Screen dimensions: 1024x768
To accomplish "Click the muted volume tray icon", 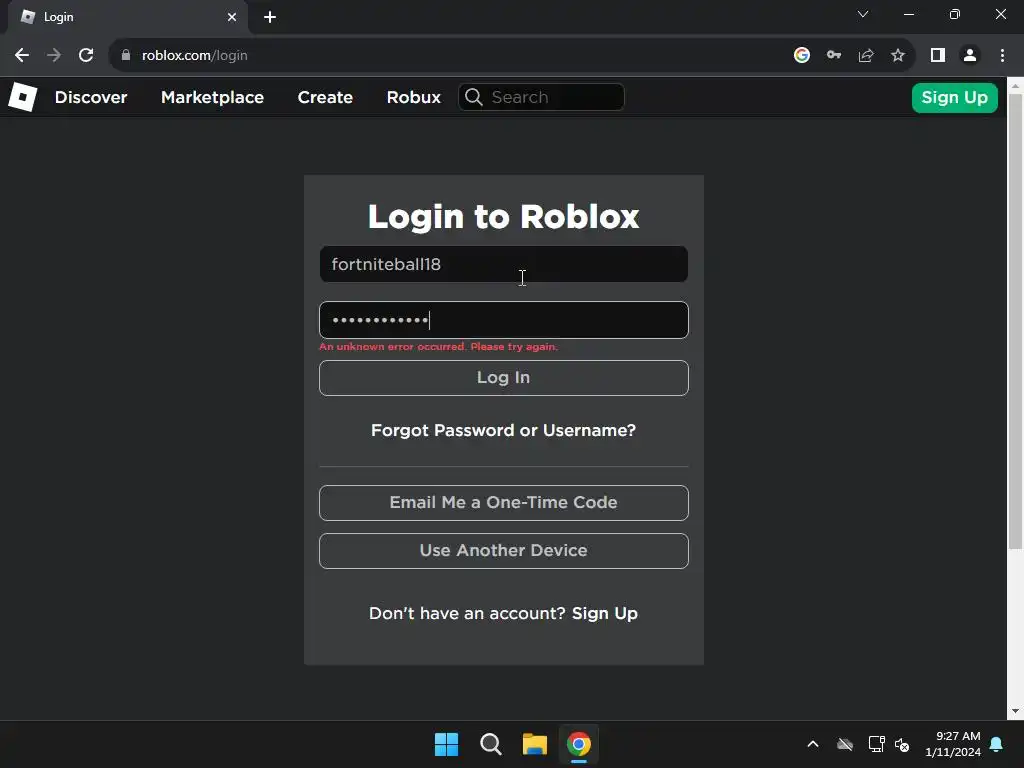I will (x=903, y=744).
